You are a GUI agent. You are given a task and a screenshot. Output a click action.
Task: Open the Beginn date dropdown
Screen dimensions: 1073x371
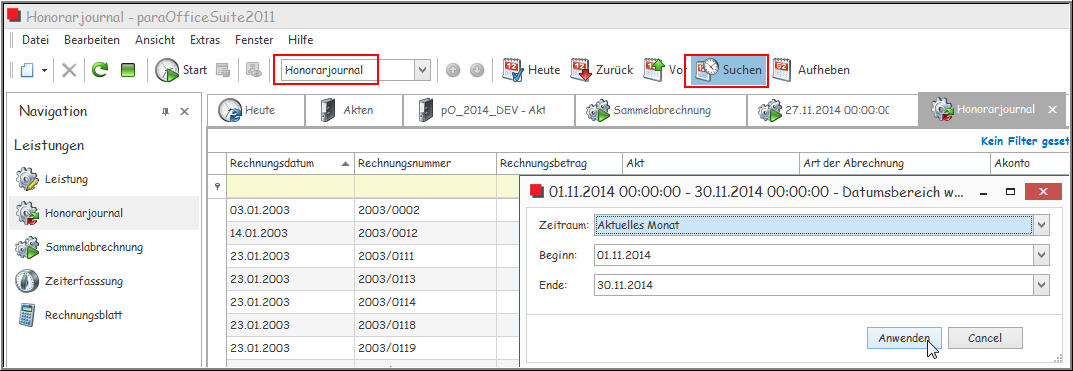tap(1042, 255)
